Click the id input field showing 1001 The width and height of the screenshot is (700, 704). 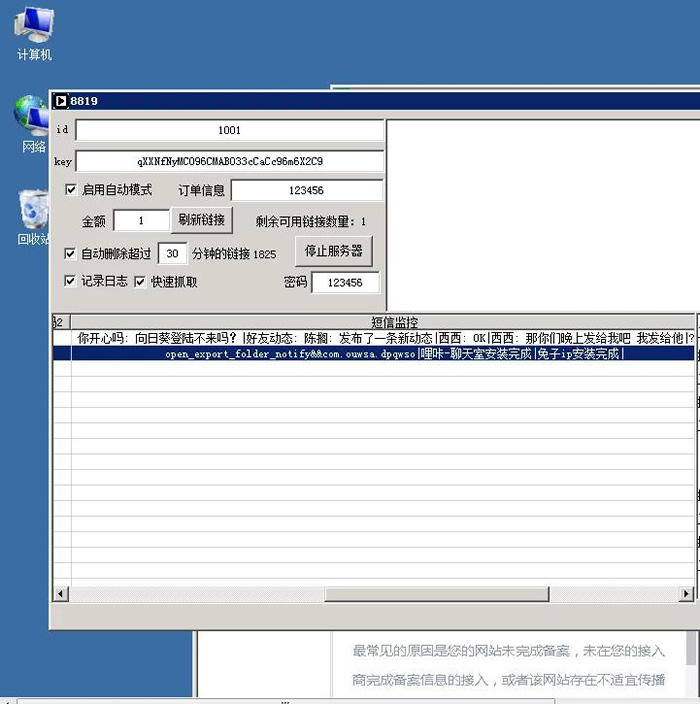click(x=229, y=131)
